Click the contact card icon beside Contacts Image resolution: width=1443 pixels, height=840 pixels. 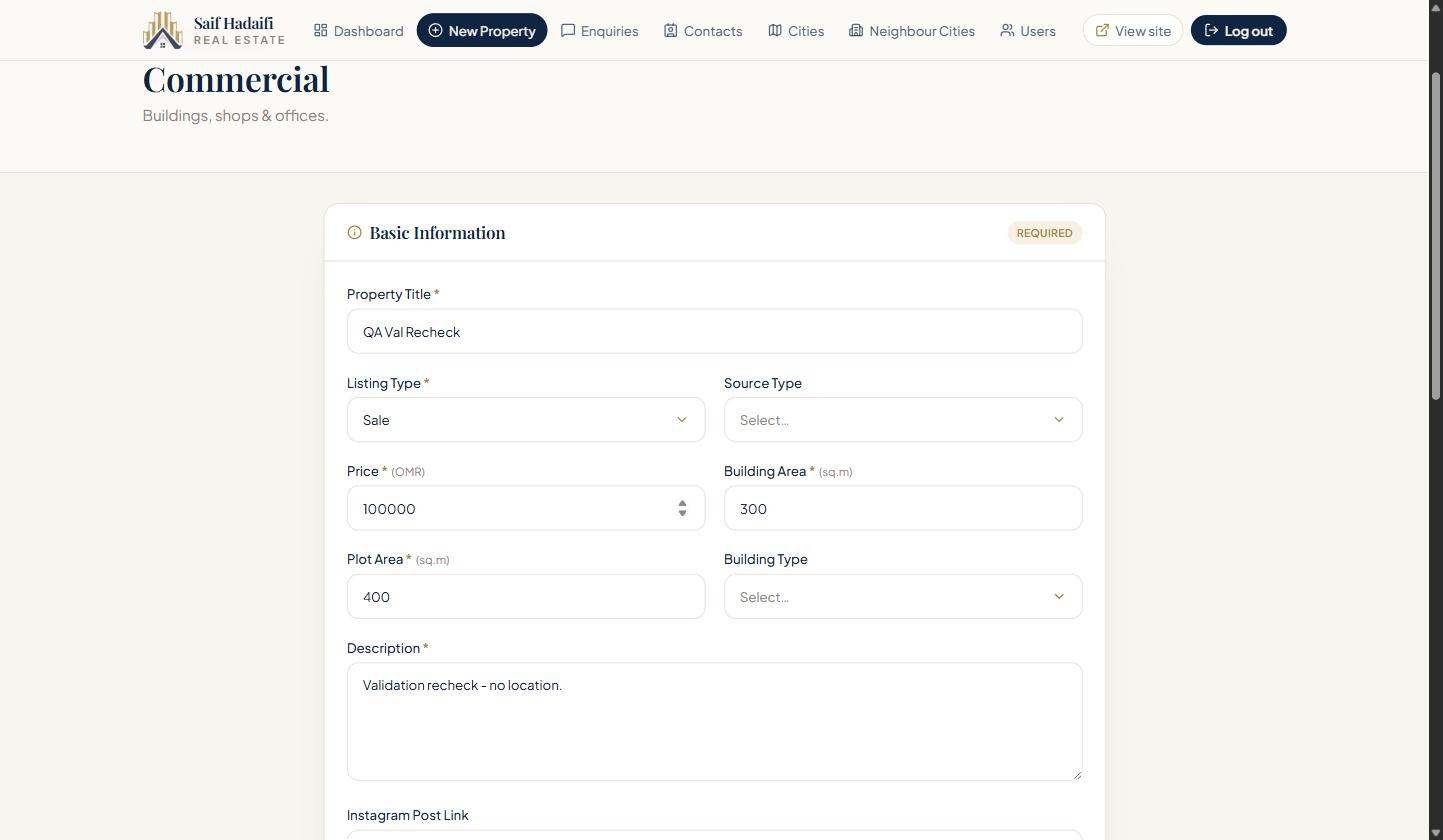point(670,30)
